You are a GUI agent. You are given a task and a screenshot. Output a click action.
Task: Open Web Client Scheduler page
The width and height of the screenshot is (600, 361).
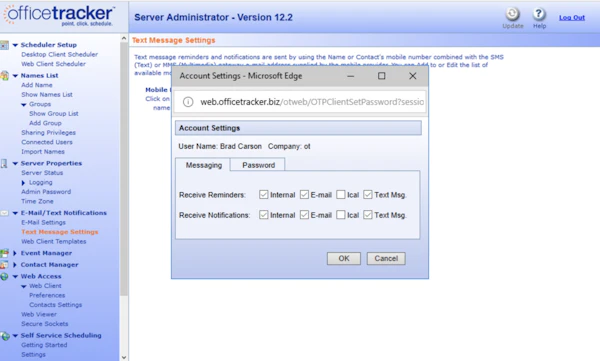53,64
